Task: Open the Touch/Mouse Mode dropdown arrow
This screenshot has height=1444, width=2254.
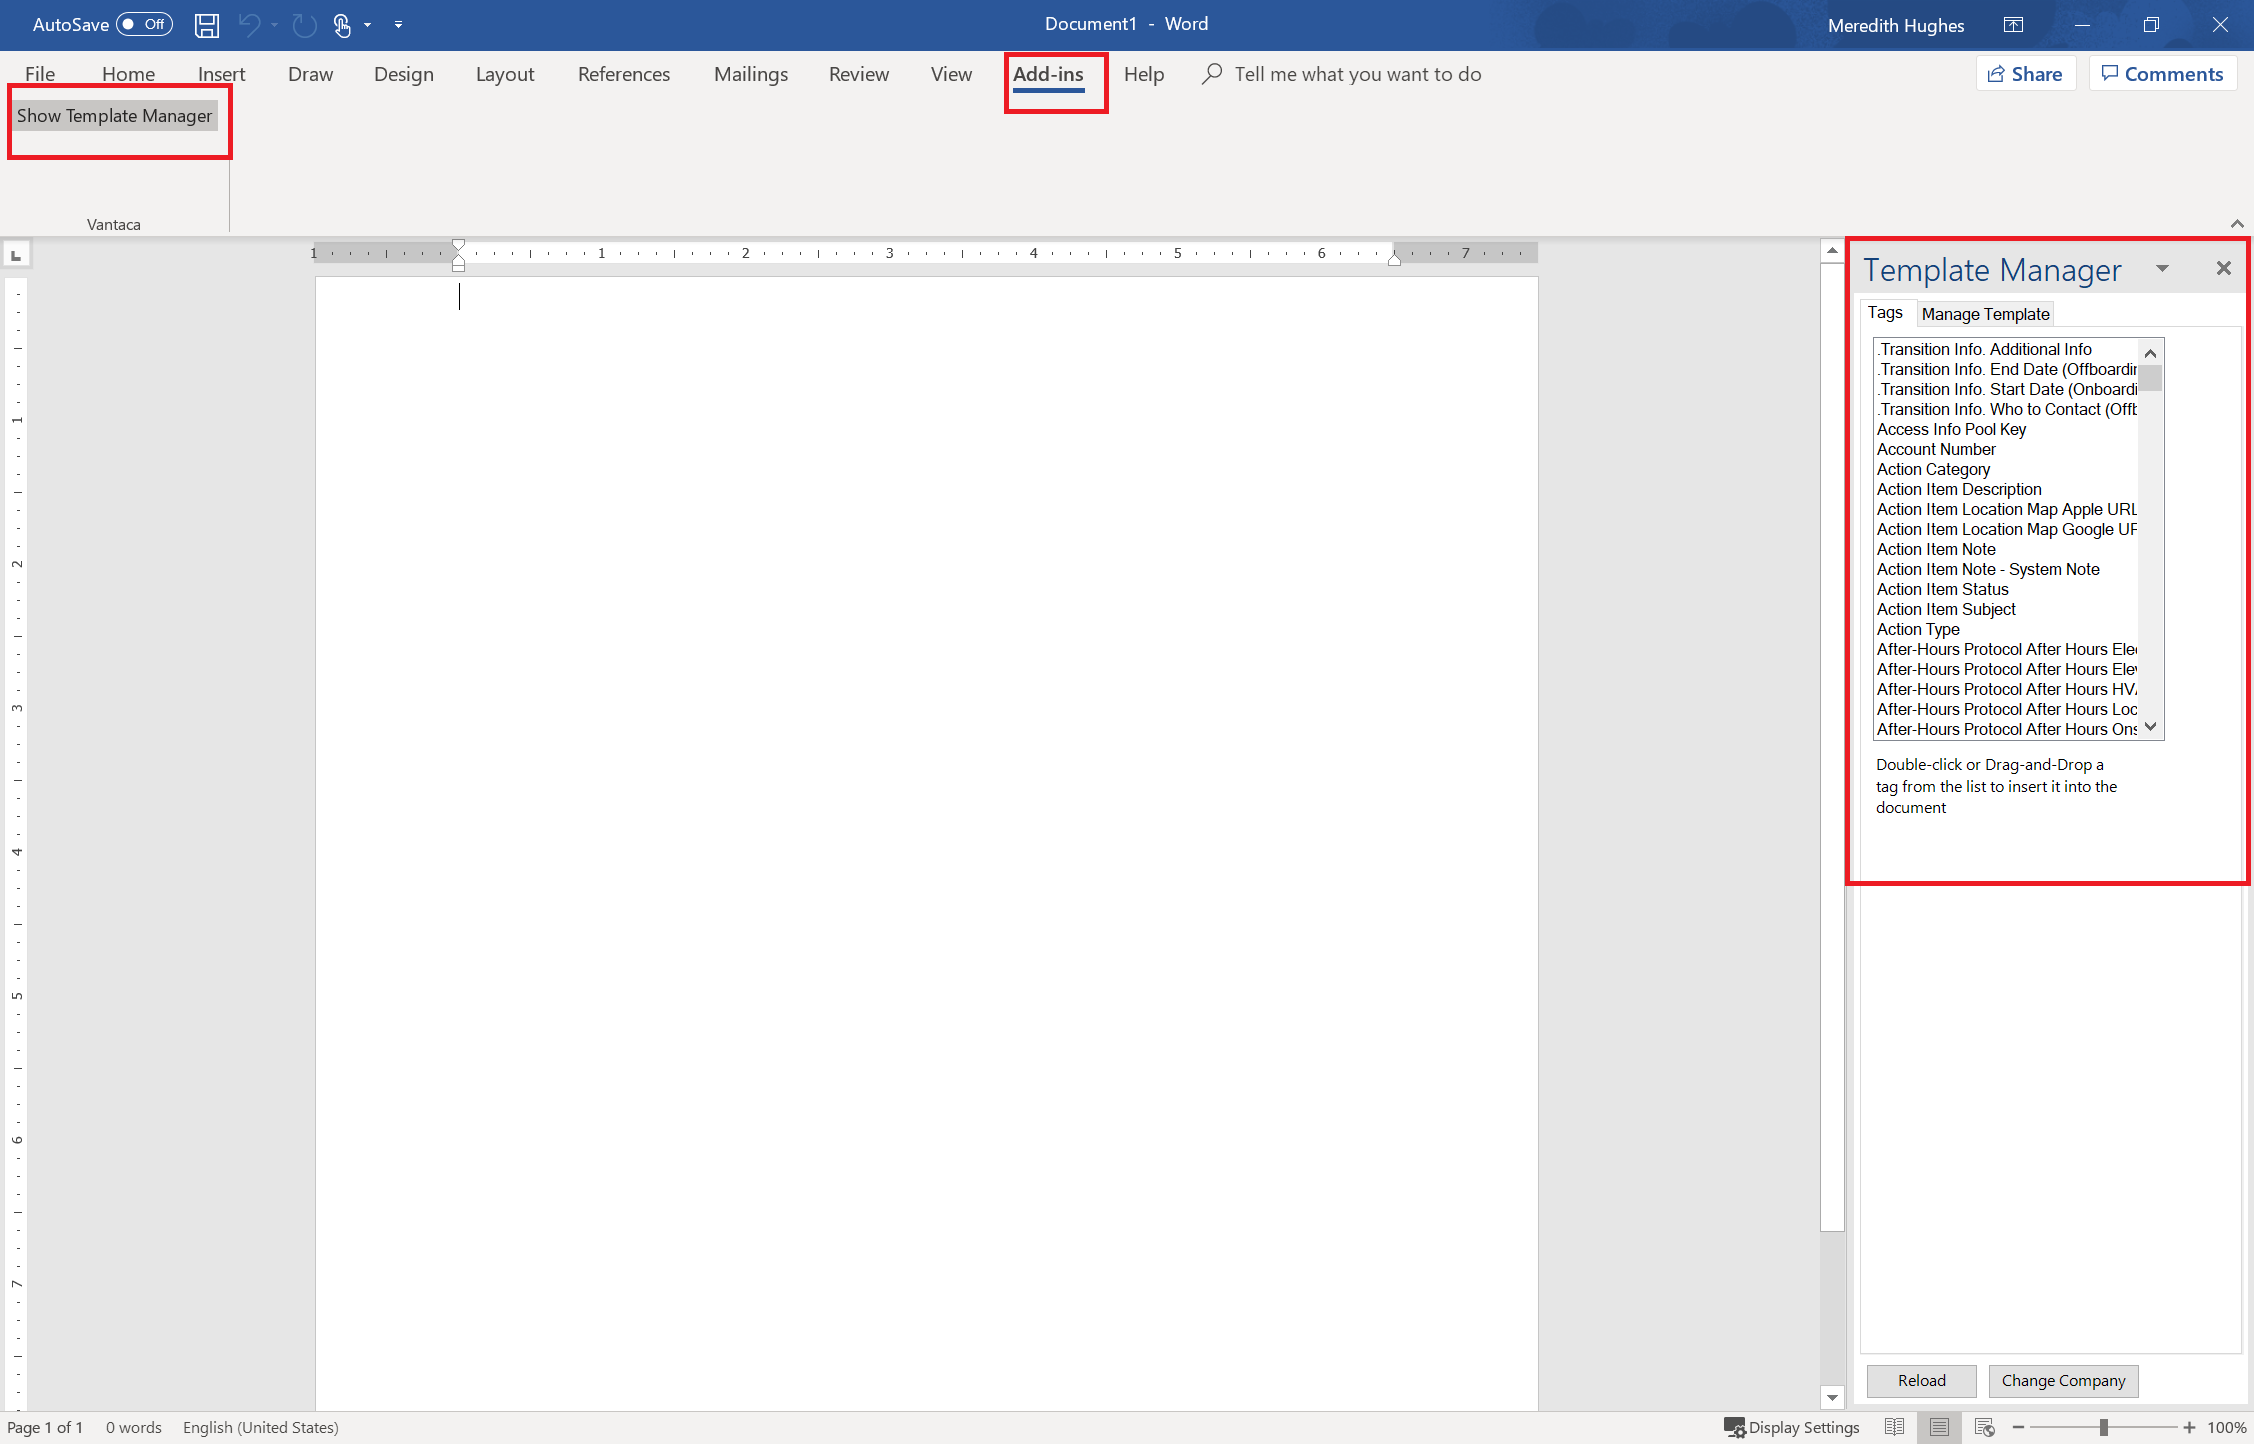Action: click(x=367, y=25)
